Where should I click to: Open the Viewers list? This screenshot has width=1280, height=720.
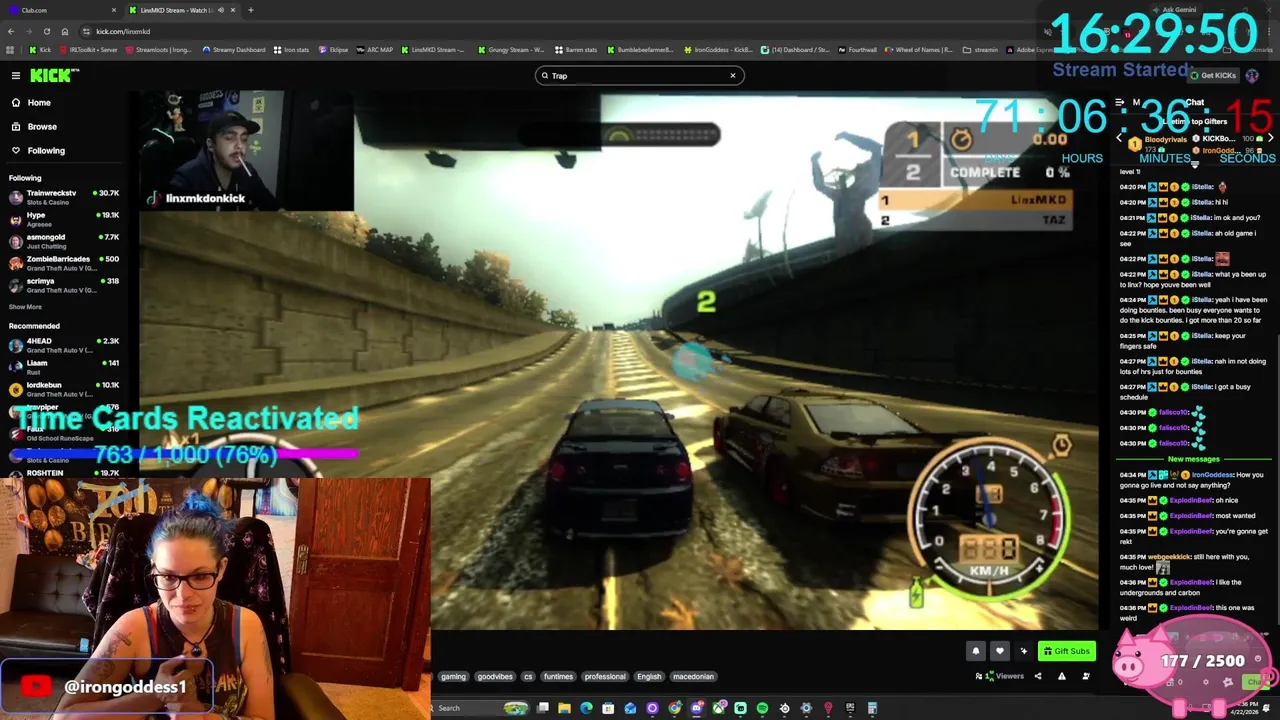1000,676
